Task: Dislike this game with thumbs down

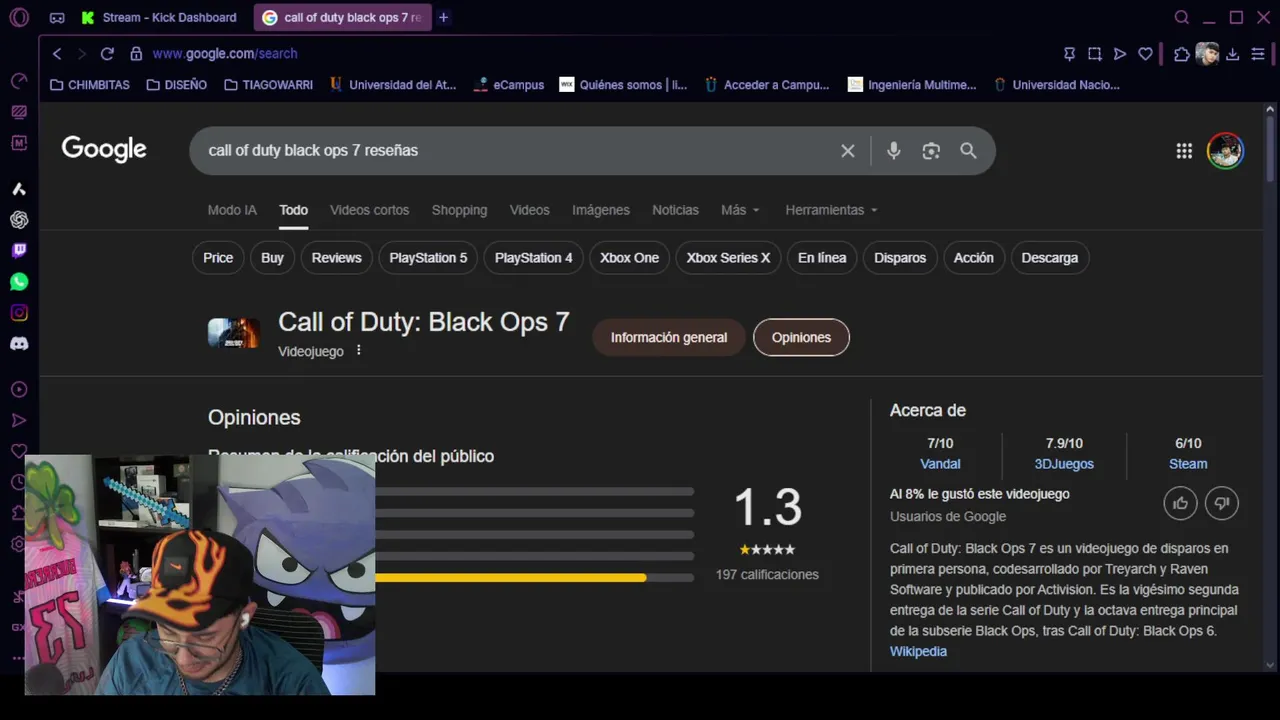Action: point(1222,503)
